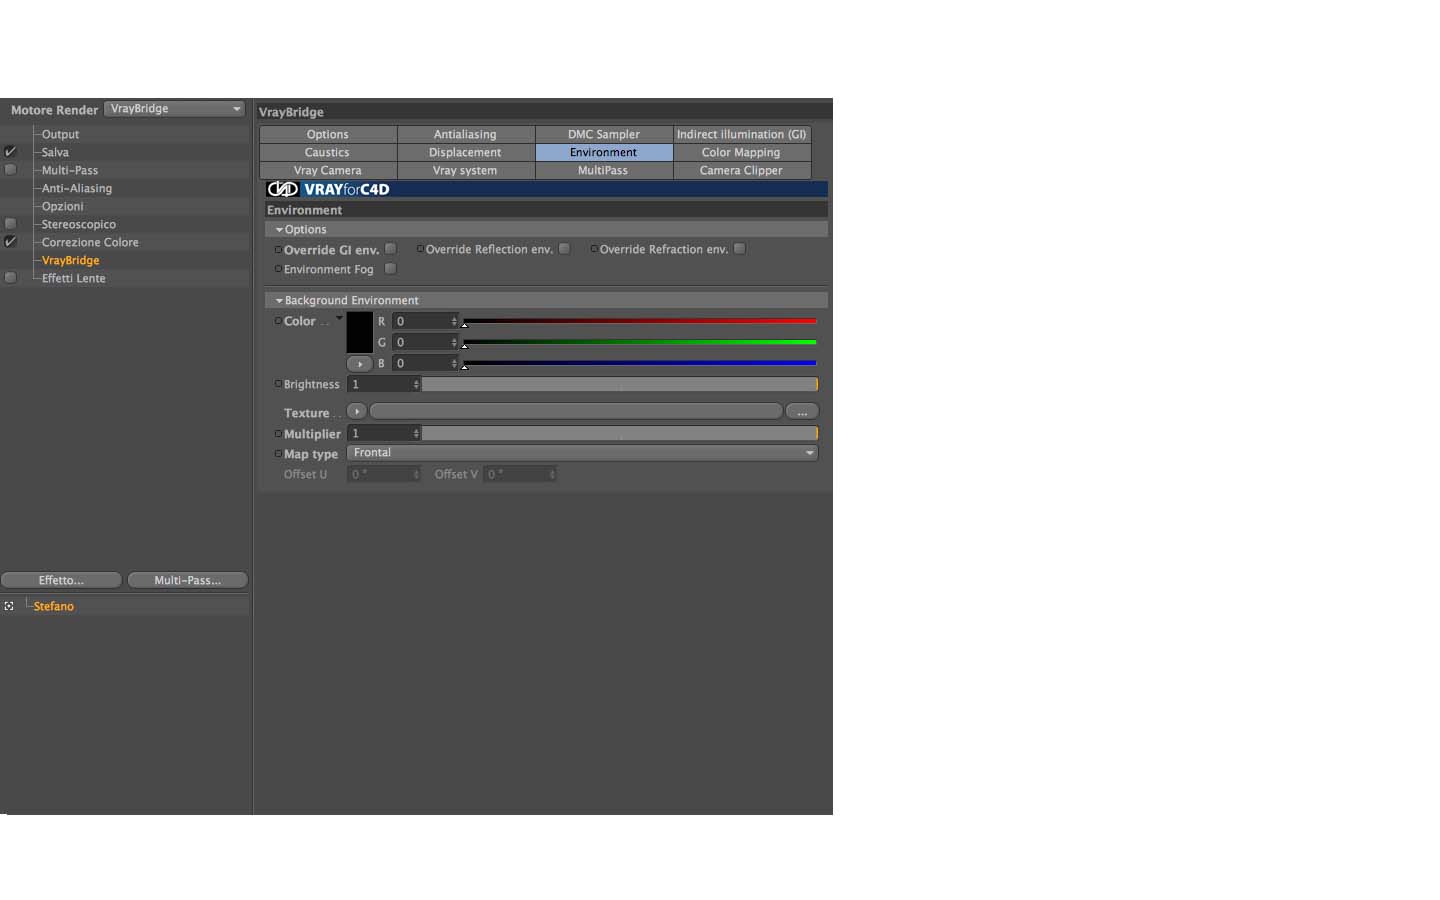Open the MultiPass tab

click(604, 170)
